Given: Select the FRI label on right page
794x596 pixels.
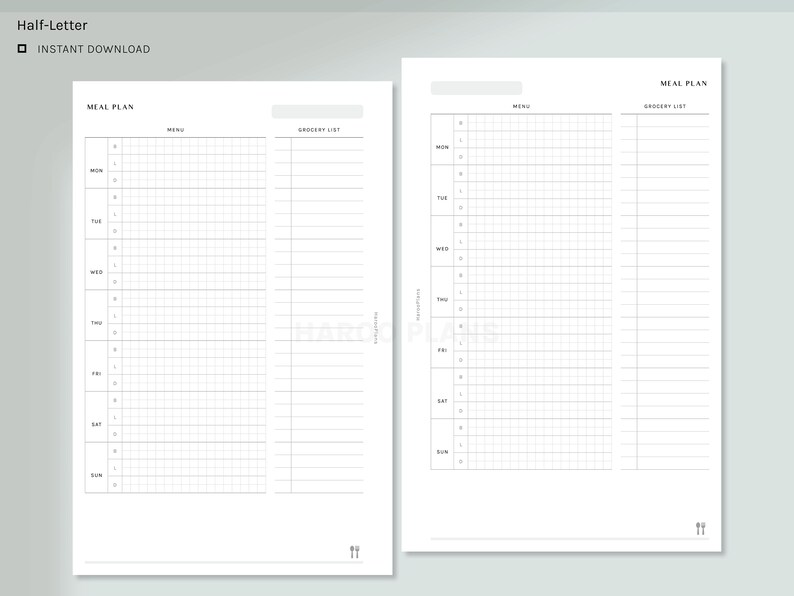Looking at the screenshot, I should coord(443,350).
